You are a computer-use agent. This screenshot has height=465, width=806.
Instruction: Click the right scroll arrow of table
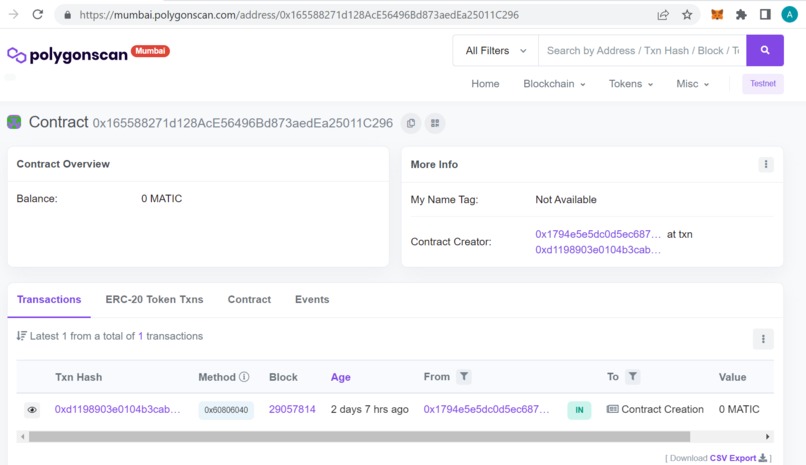767,437
